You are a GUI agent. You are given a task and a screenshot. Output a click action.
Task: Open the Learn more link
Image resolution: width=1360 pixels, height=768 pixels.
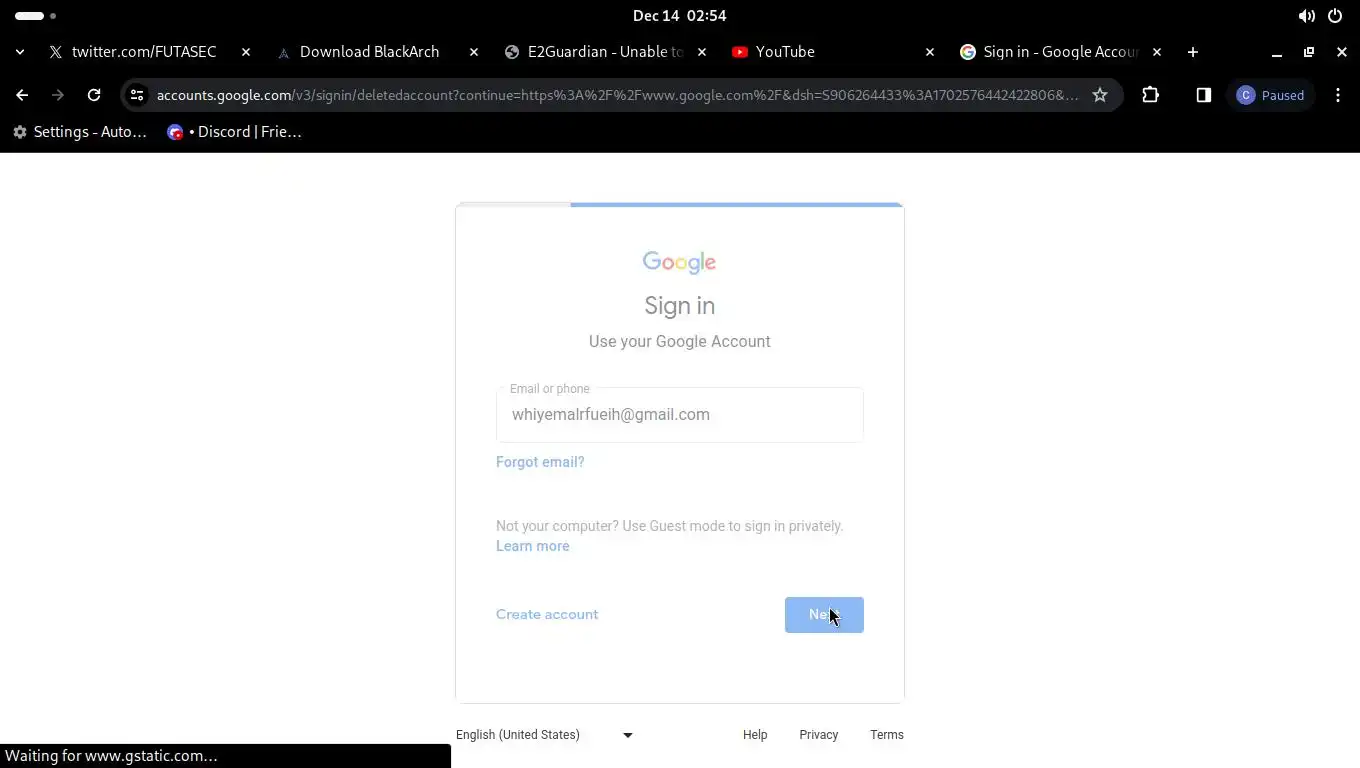tap(533, 546)
